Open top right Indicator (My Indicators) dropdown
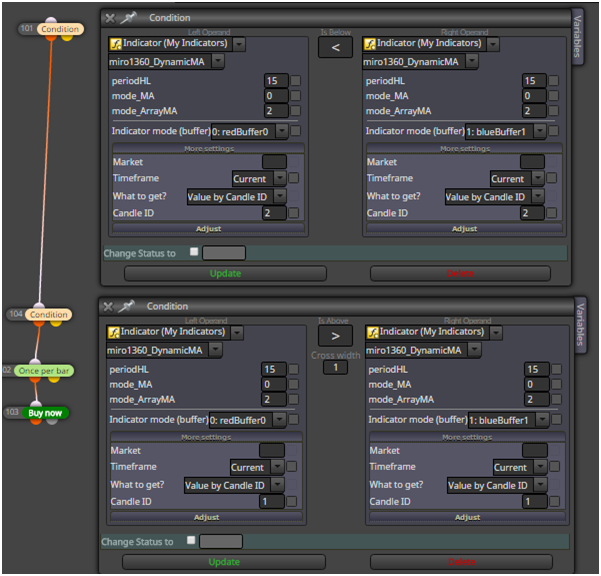The height and width of the screenshot is (576, 601). tap(493, 44)
